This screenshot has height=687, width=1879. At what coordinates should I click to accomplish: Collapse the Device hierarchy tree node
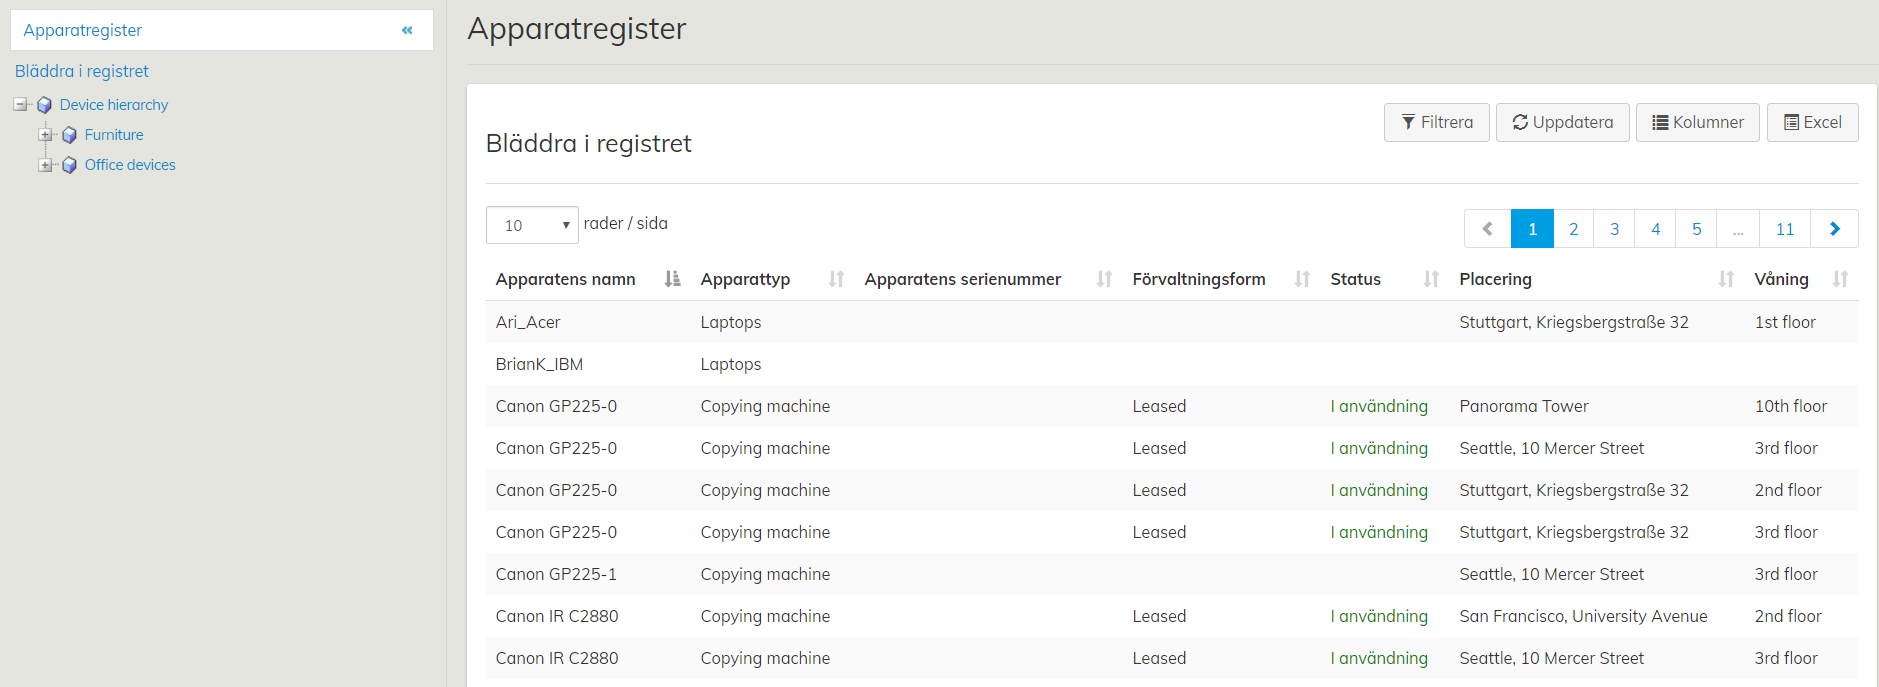[x=20, y=105]
